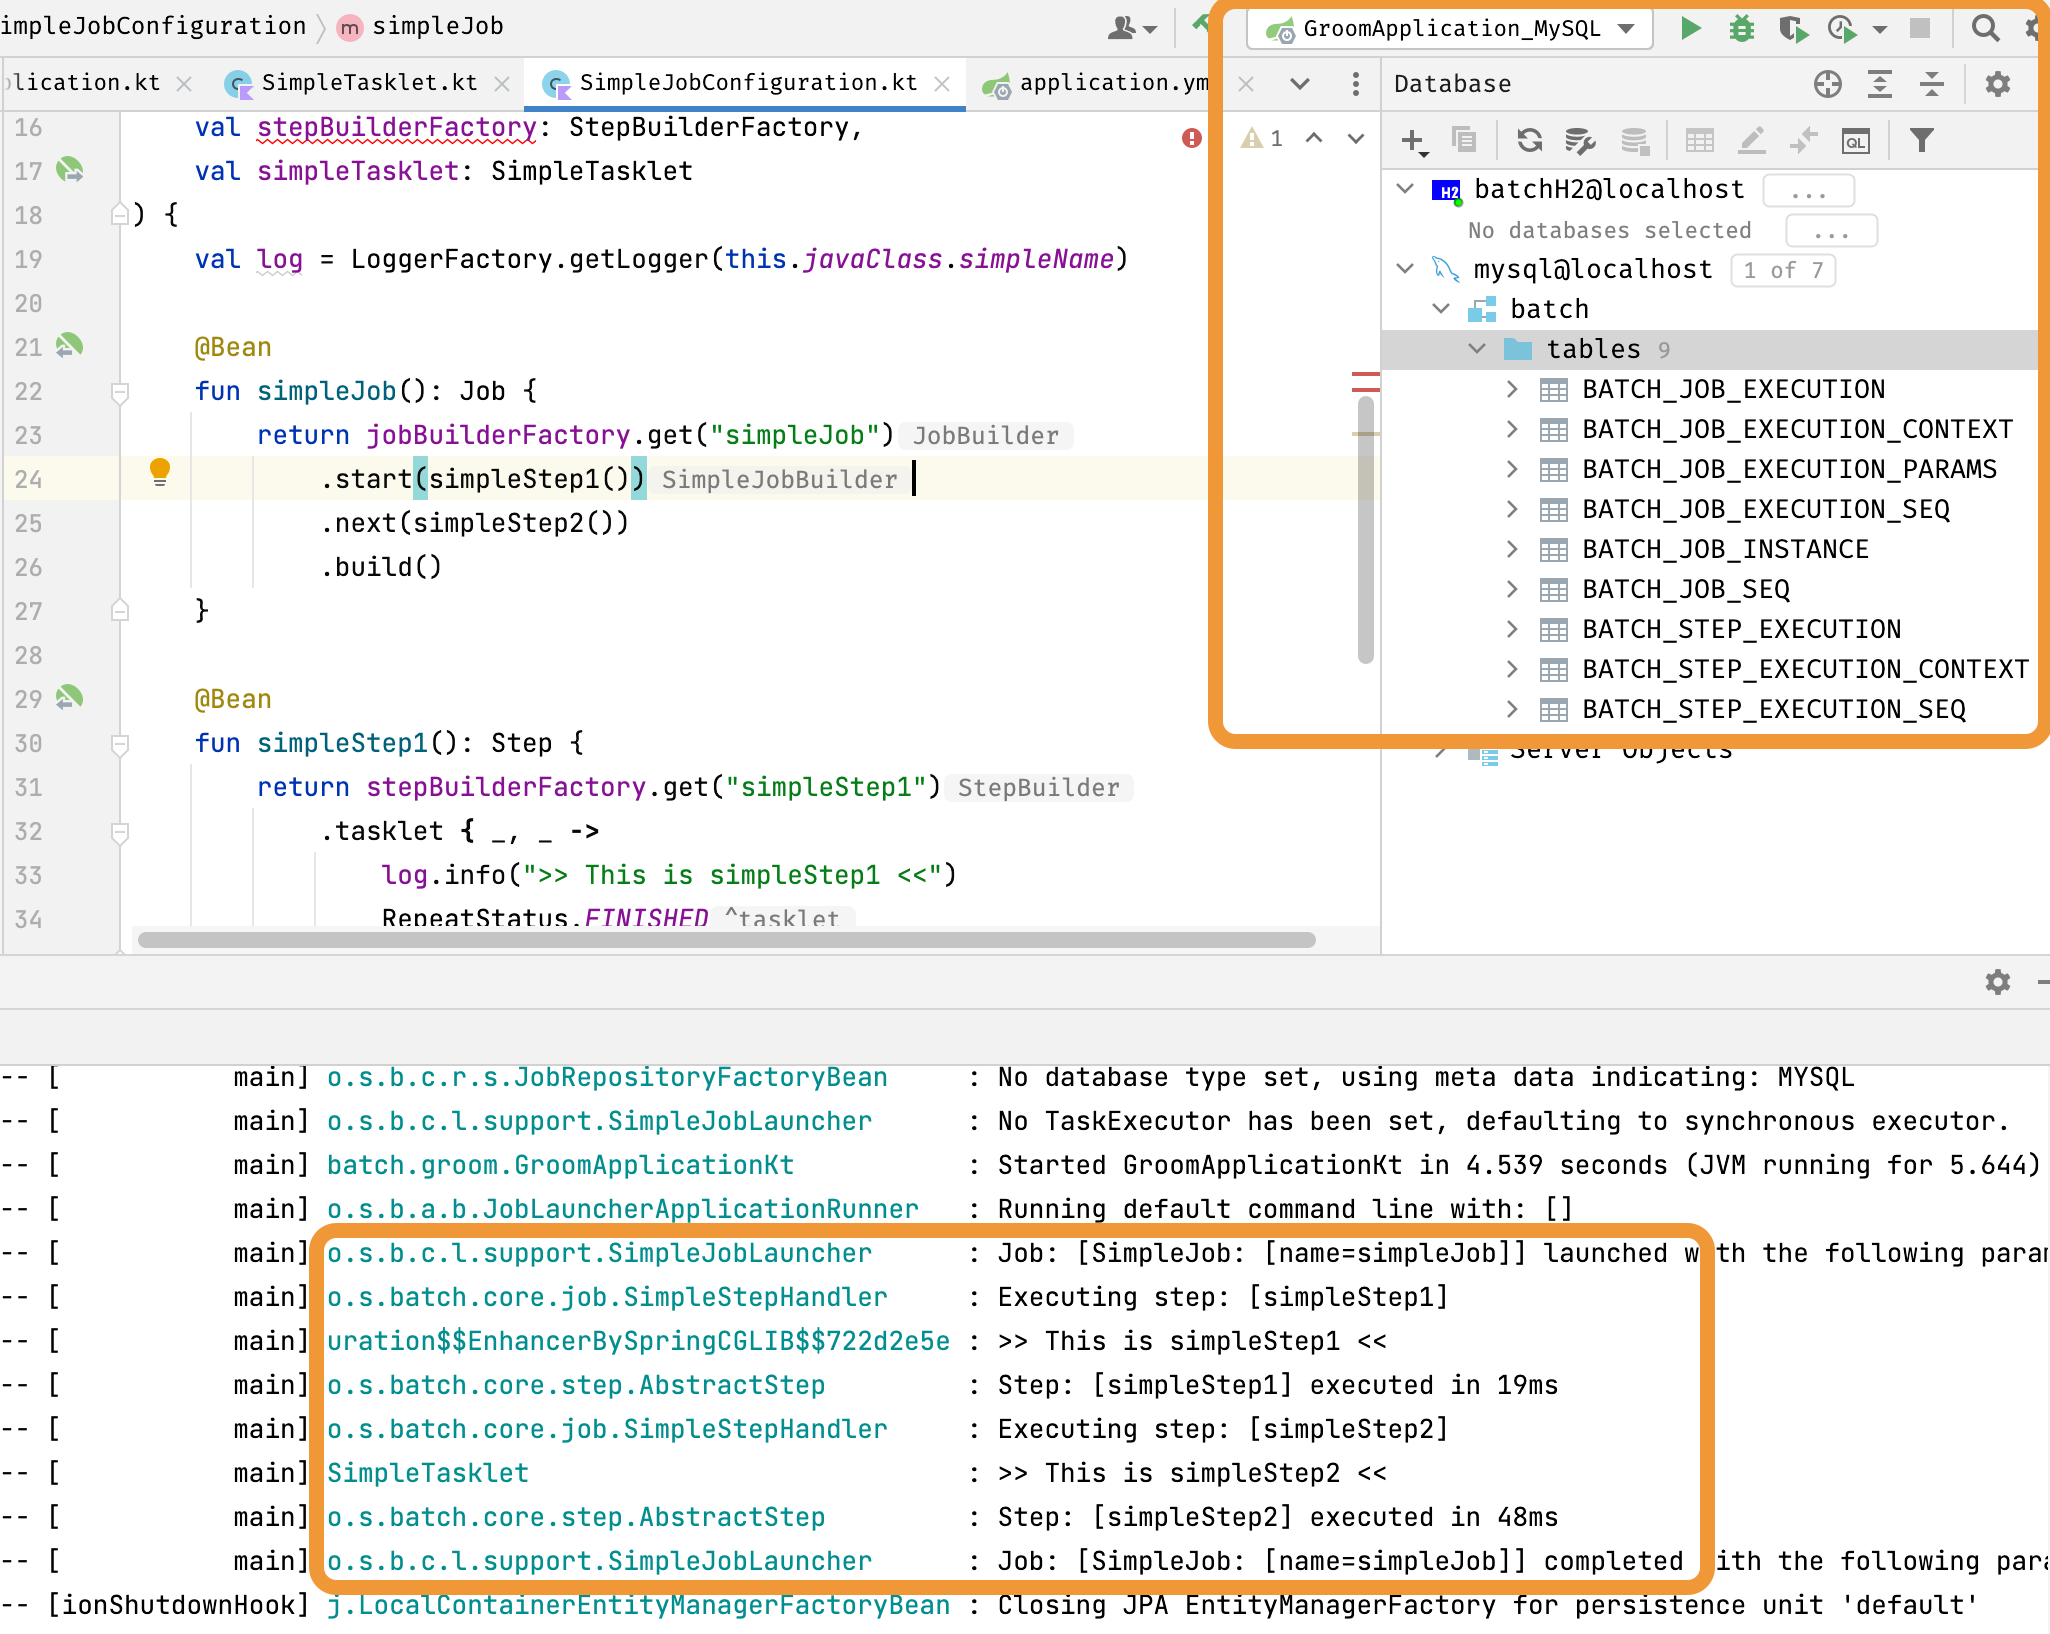The width and height of the screenshot is (2050, 1634).
Task: Start debugging with the bug icon
Action: click(x=1742, y=28)
